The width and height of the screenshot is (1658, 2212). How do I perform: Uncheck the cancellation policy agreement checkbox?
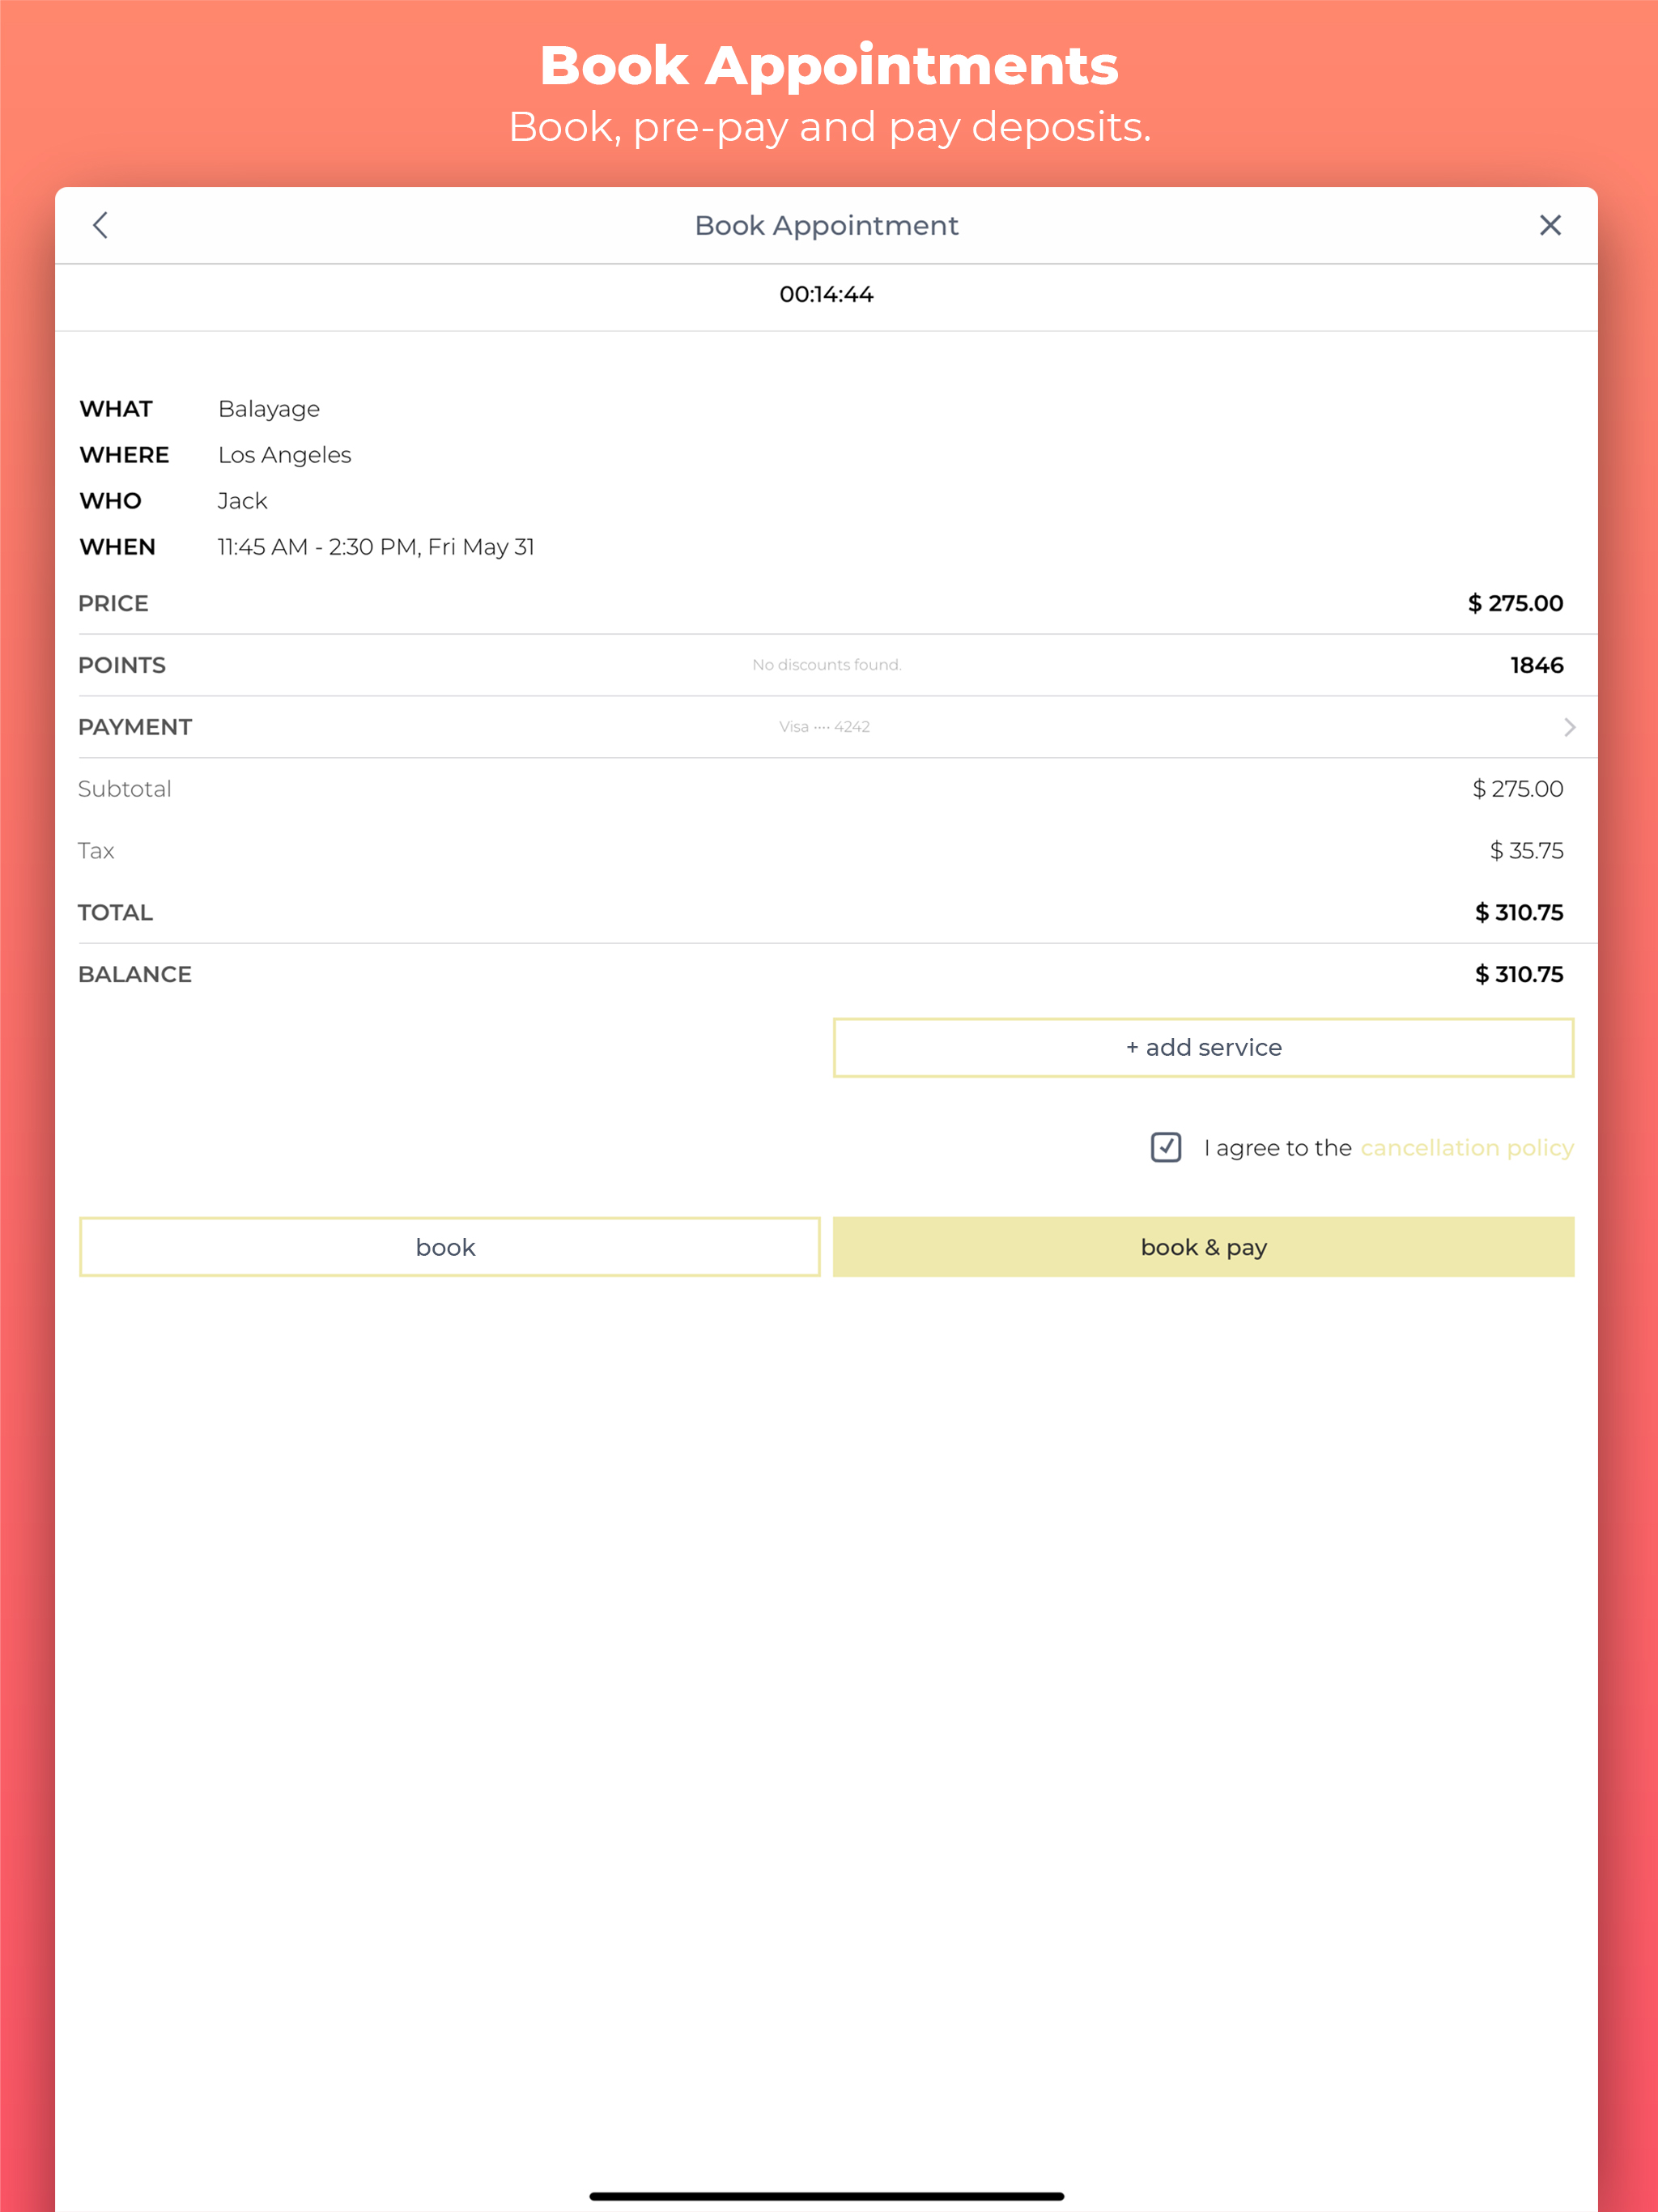[x=1166, y=1147]
